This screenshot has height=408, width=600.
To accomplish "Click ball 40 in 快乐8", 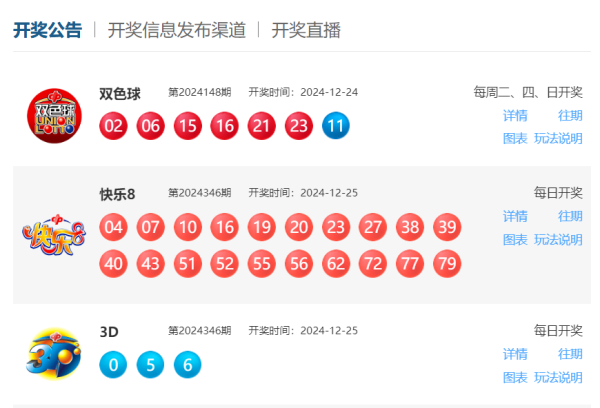I will 113,264.
